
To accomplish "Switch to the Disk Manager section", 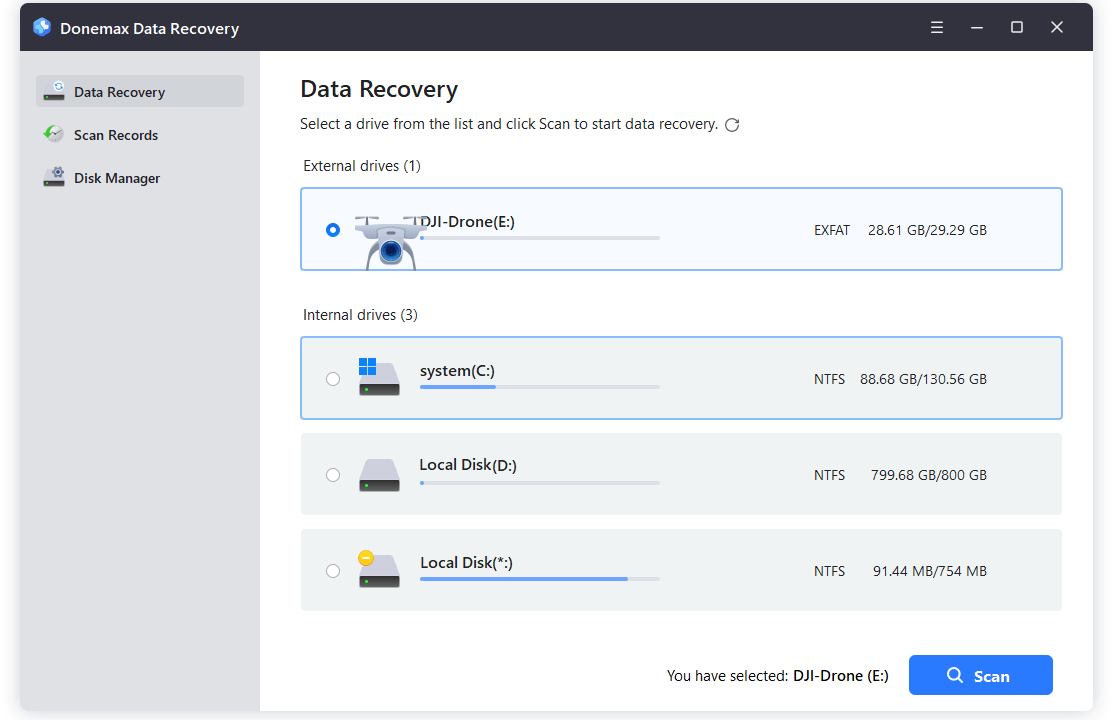I will pyautogui.click(x=117, y=177).
